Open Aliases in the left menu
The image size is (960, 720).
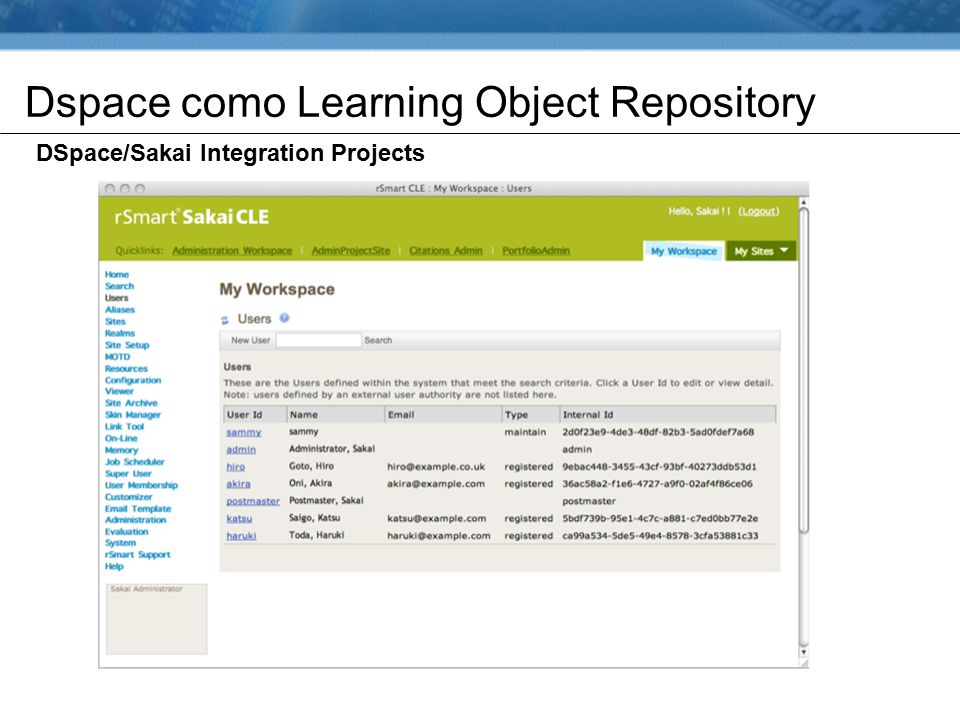click(x=120, y=309)
